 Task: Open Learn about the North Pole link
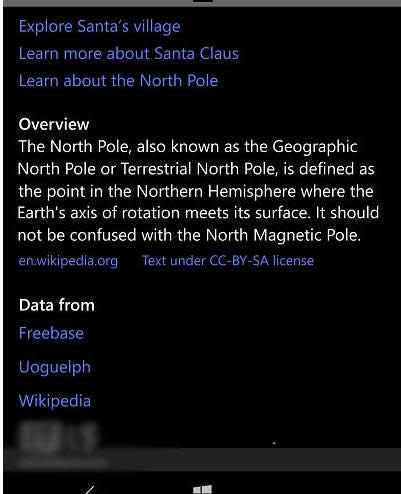click(118, 81)
